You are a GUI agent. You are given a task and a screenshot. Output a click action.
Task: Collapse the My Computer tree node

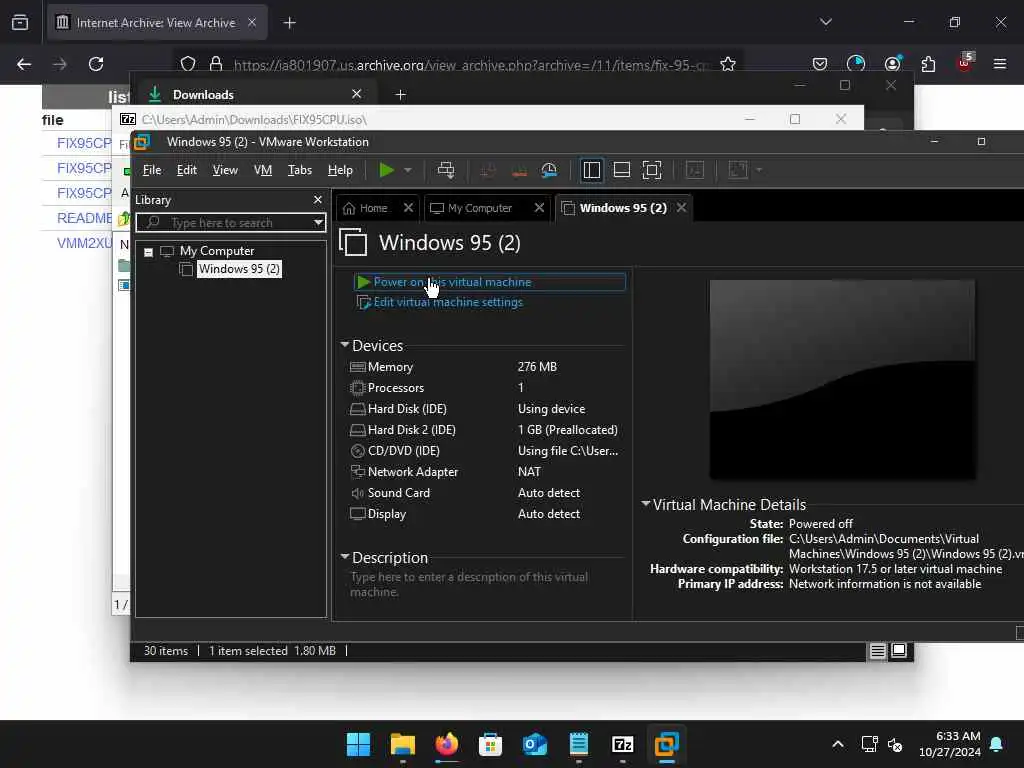click(149, 252)
